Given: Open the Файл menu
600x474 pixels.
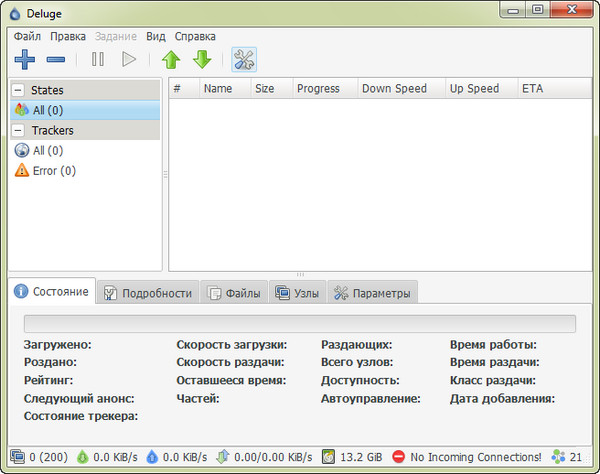Looking at the screenshot, I should (28, 35).
